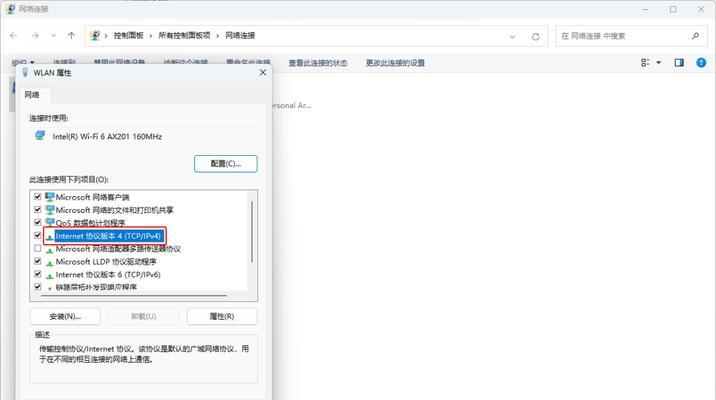Image resolution: width=716 pixels, height=400 pixels.
Task: Click the TCP/IPv6 protocol icon
Action: pyautogui.click(x=49, y=275)
